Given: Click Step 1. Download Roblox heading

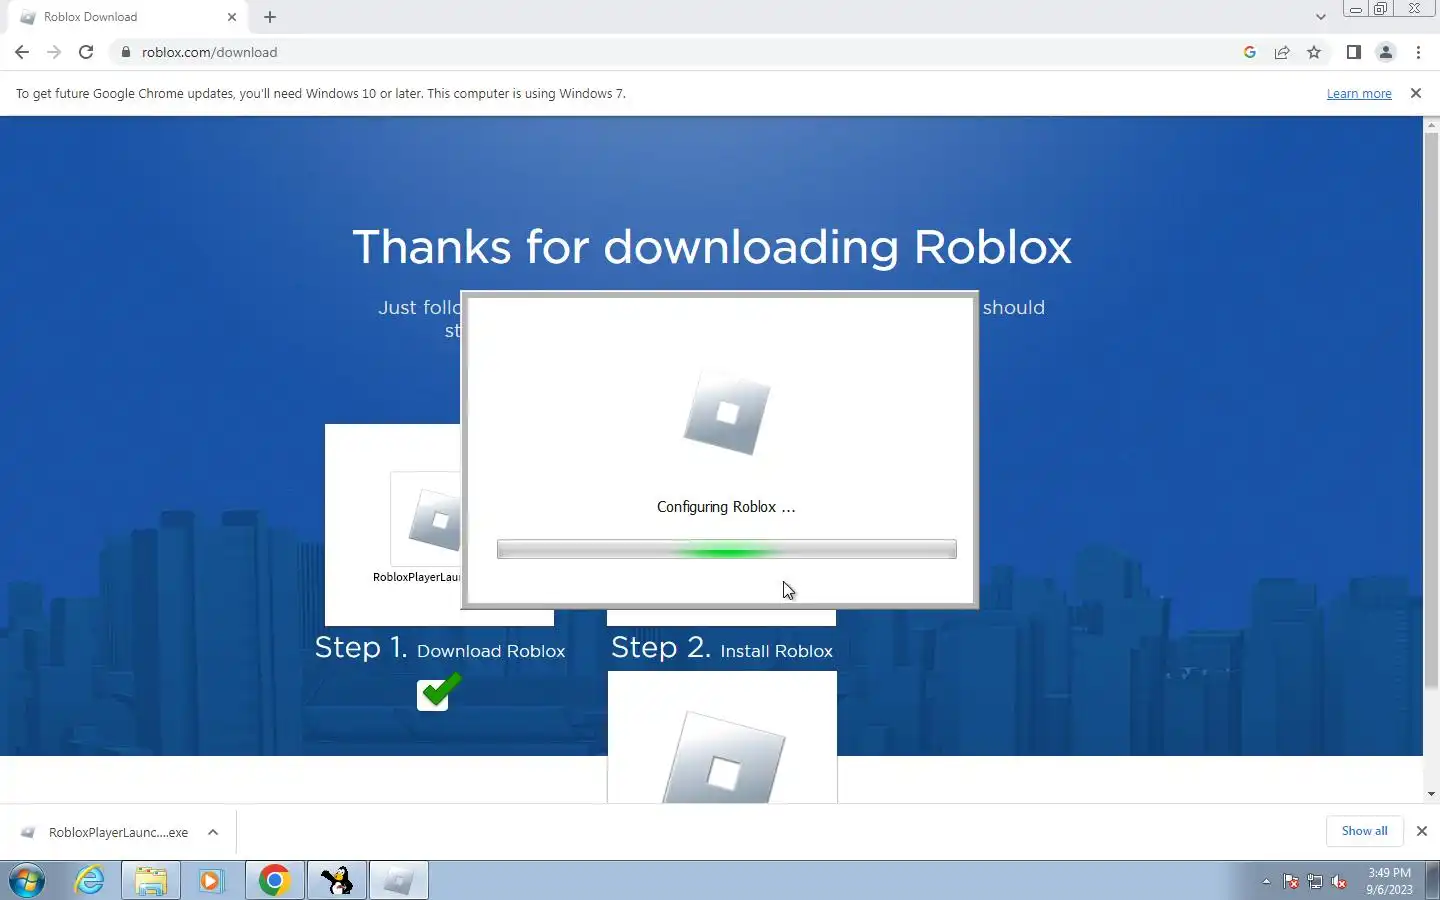Looking at the screenshot, I should point(440,648).
